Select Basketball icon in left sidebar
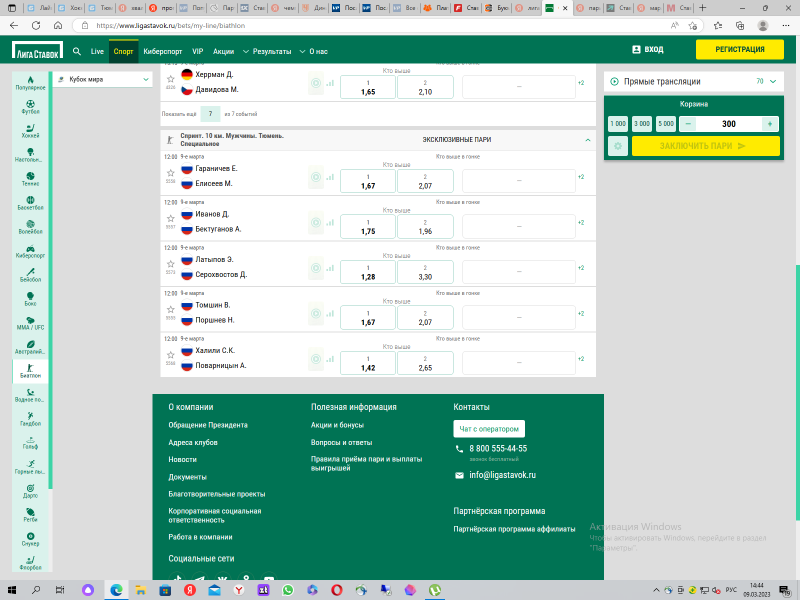Image resolution: width=800 pixels, height=600 pixels. [31, 201]
